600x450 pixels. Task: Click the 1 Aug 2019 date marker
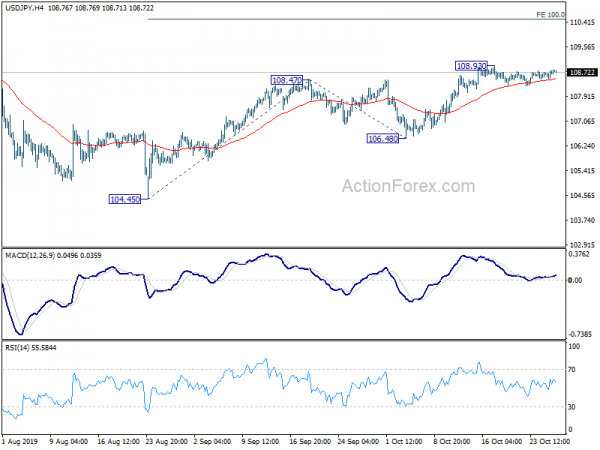(x=21, y=442)
